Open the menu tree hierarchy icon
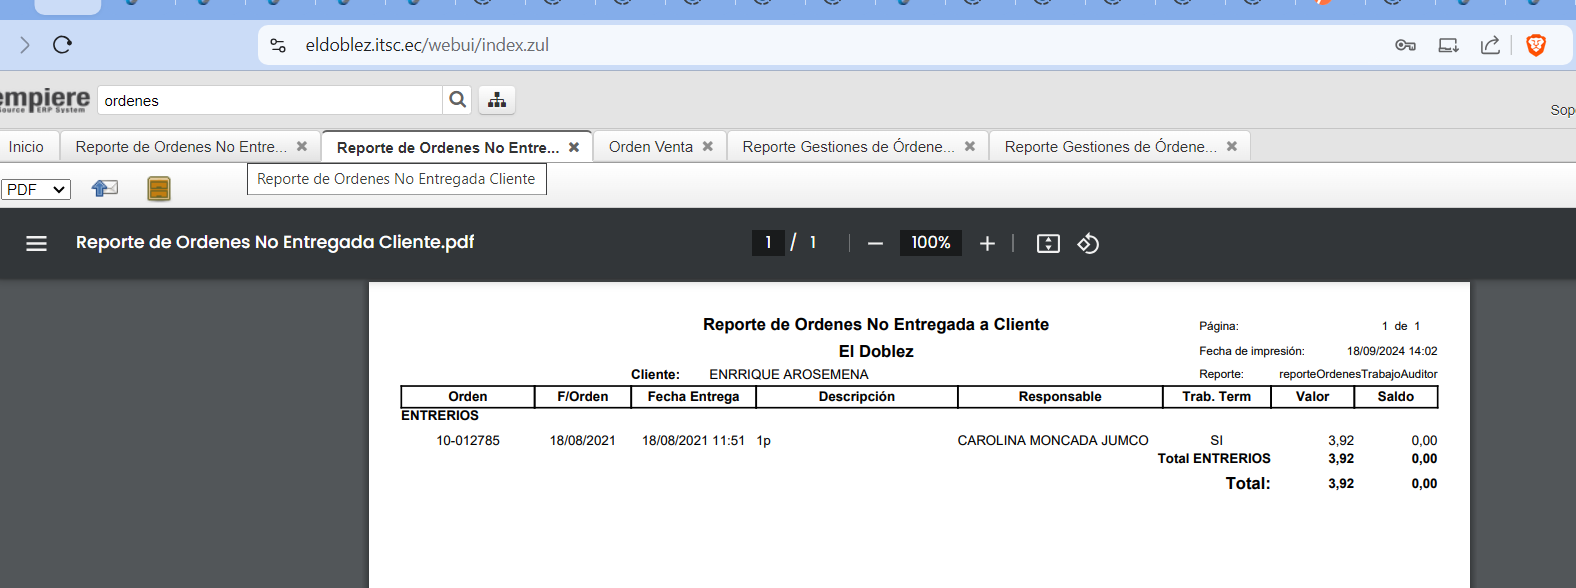The width and height of the screenshot is (1576, 588). tap(497, 100)
